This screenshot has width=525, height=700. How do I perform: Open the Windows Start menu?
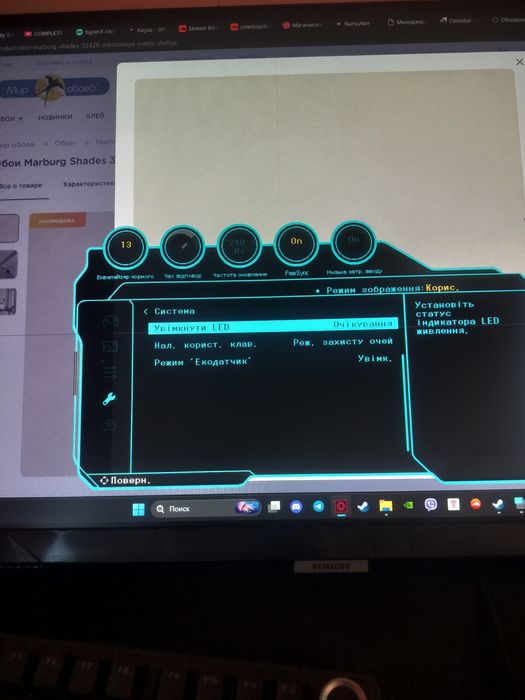tap(138, 509)
